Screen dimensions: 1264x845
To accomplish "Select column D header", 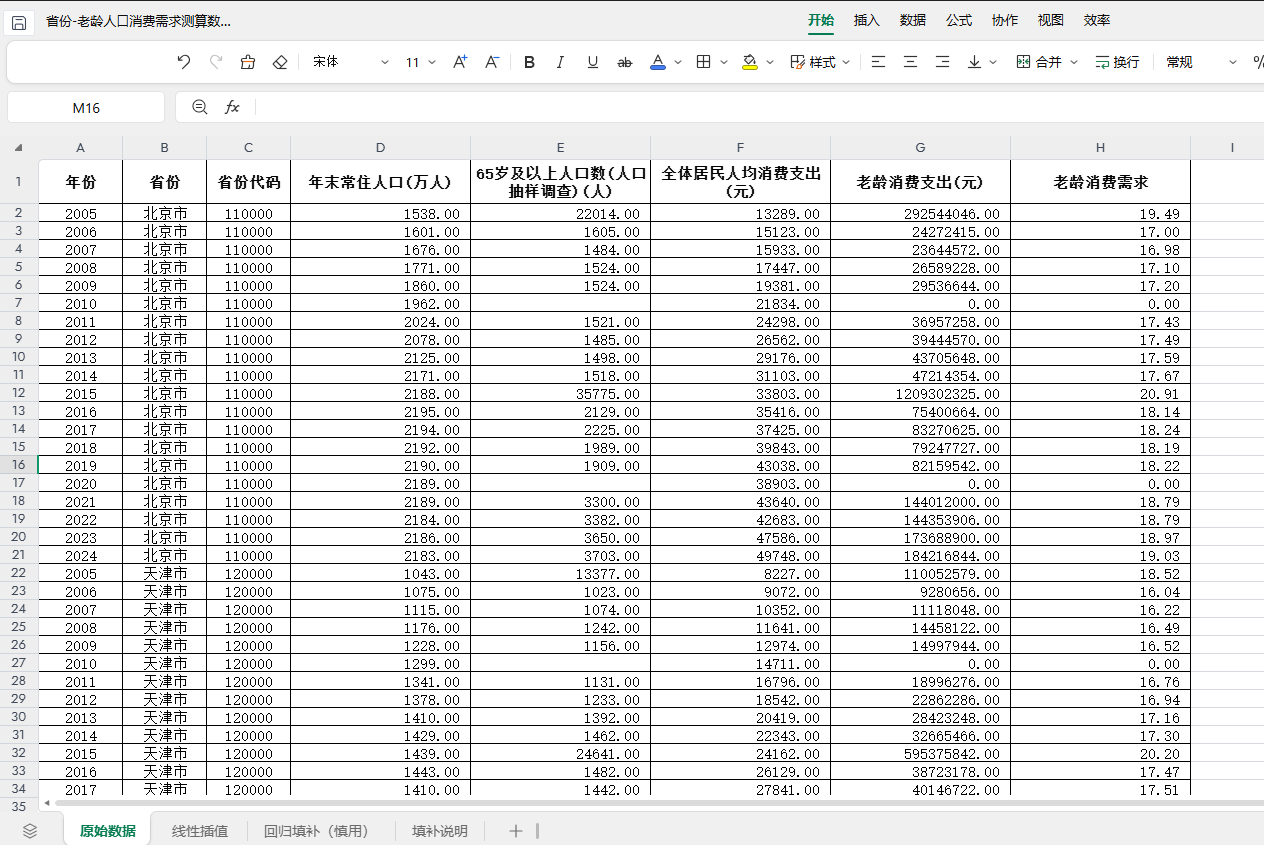I will click(380, 148).
